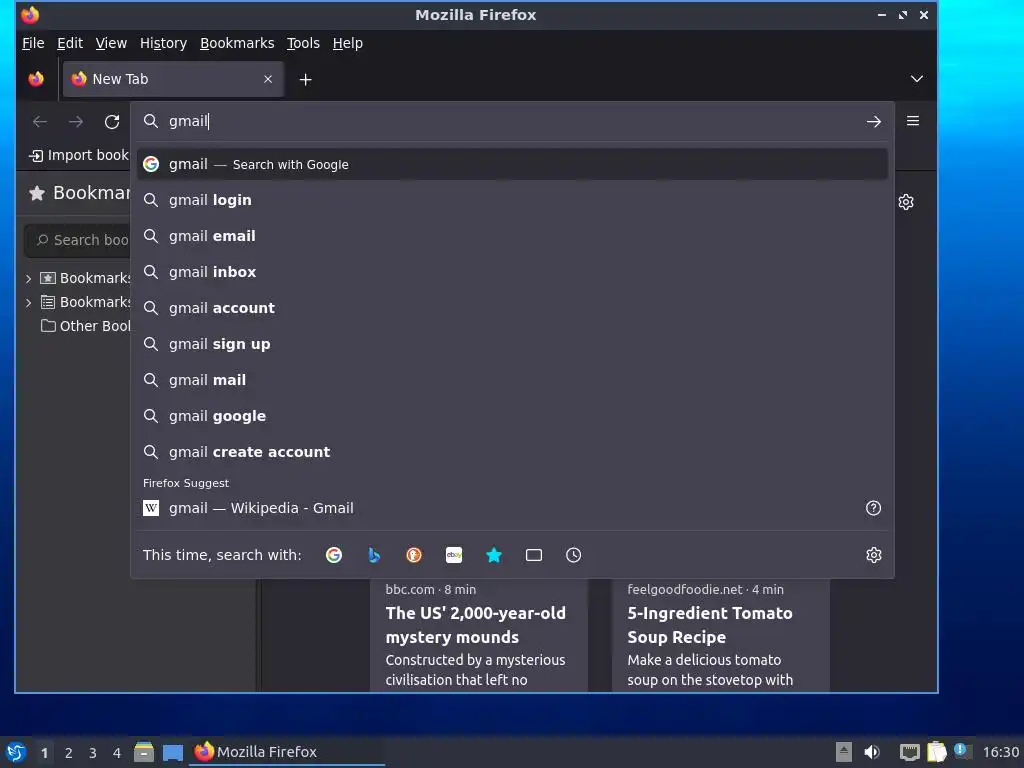Open the Bookmarks menu
The width and height of the screenshot is (1024, 768).
(x=237, y=43)
